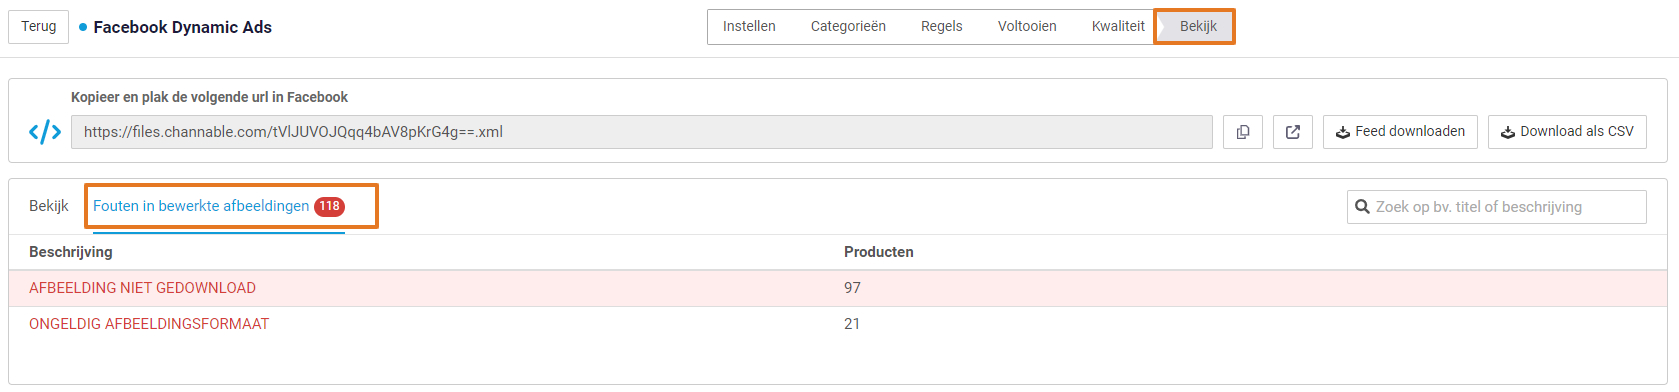Click the Feed downloaden button
Image resolution: width=1679 pixels, height=392 pixels.
pyautogui.click(x=1400, y=132)
